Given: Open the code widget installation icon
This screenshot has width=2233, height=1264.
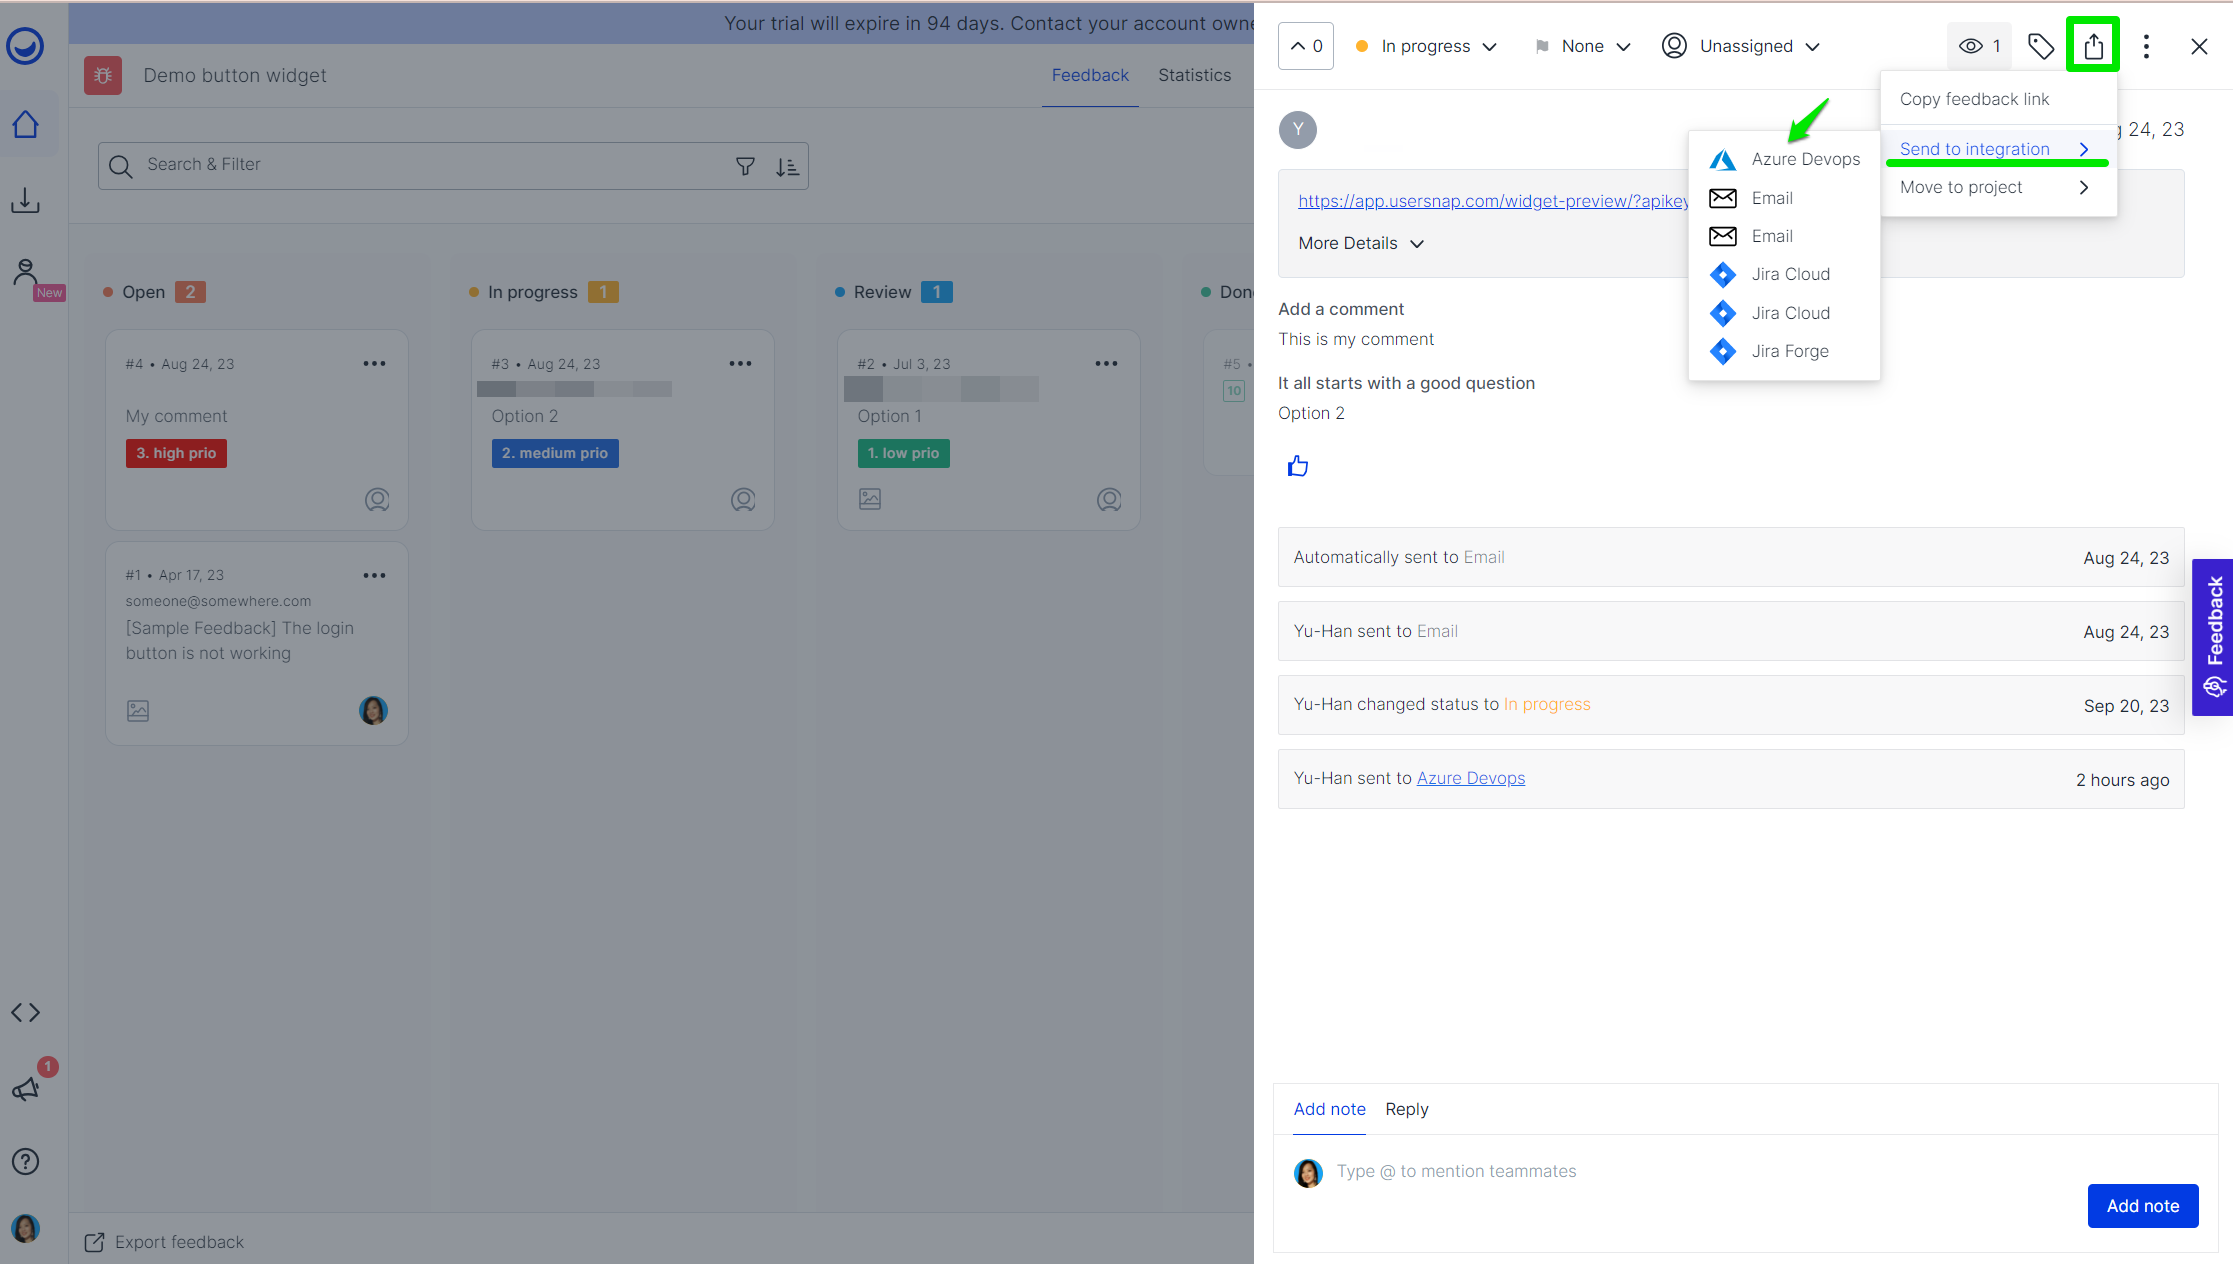Looking at the screenshot, I should pos(26,1012).
